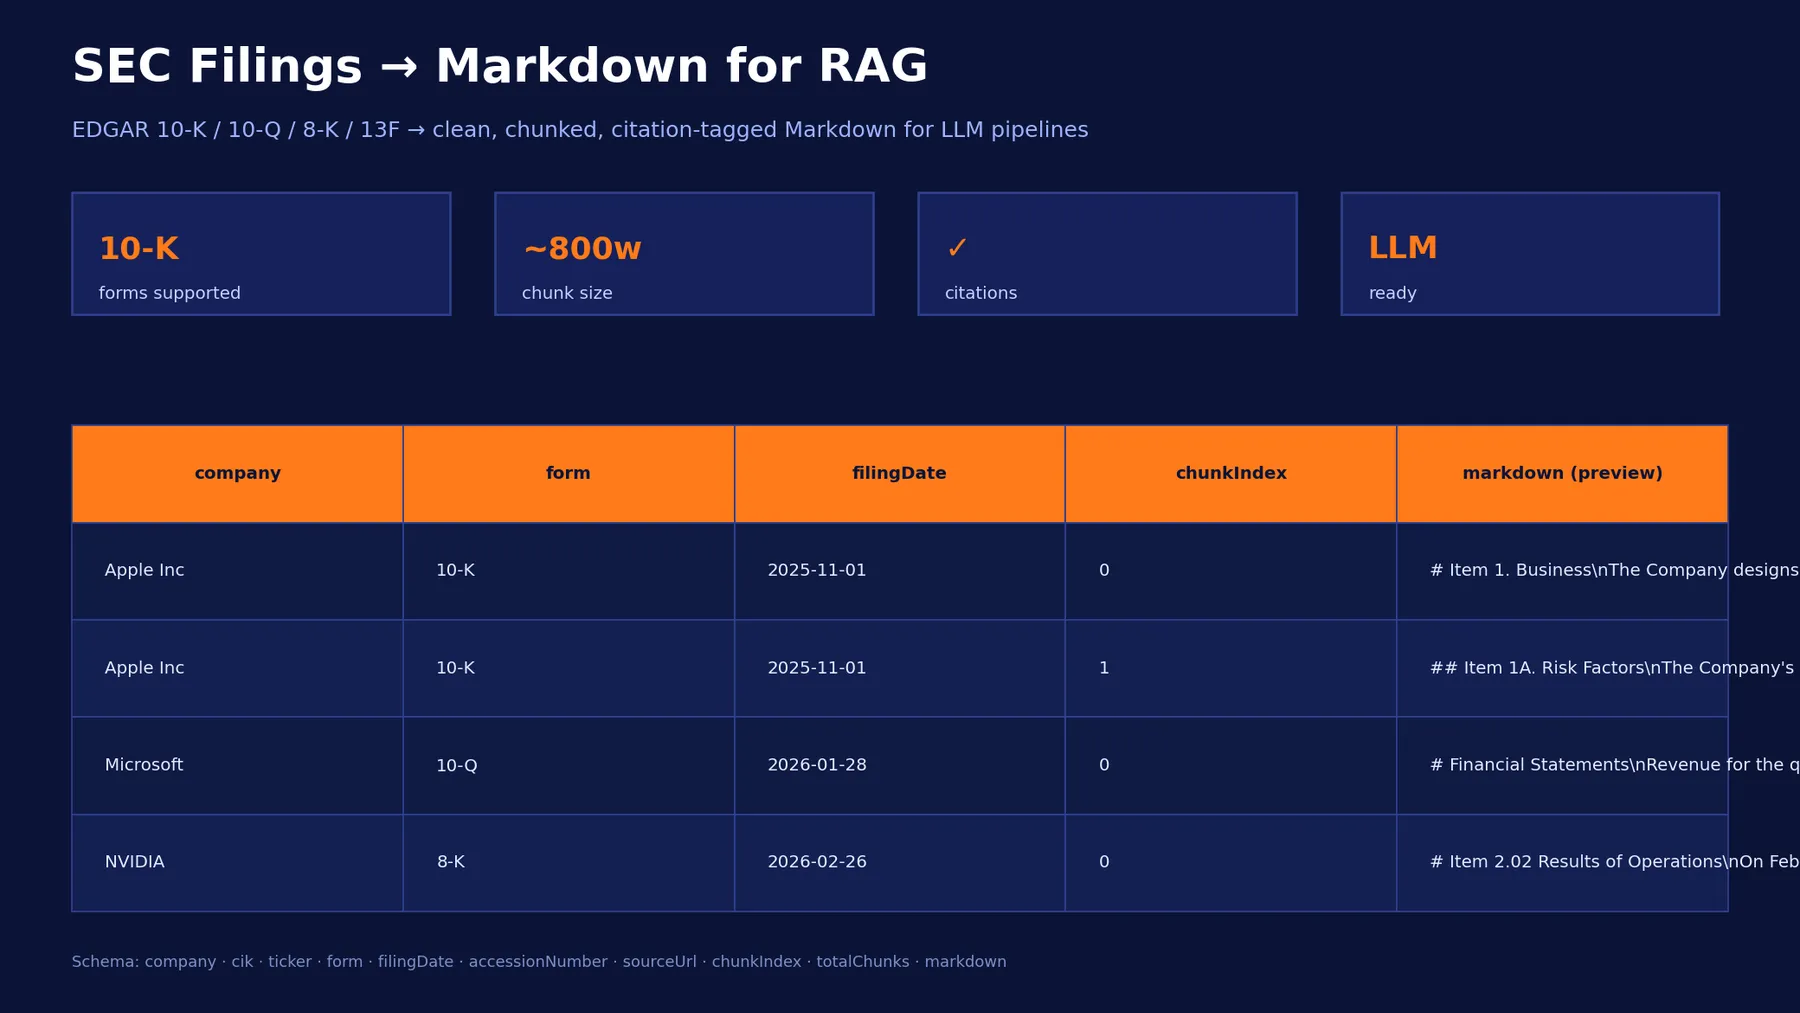The width and height of the screenshot is (1800, 1013).
Task: Click the orange checkmark citations icon
Action: pyautogui.click(x=957, y=248)
